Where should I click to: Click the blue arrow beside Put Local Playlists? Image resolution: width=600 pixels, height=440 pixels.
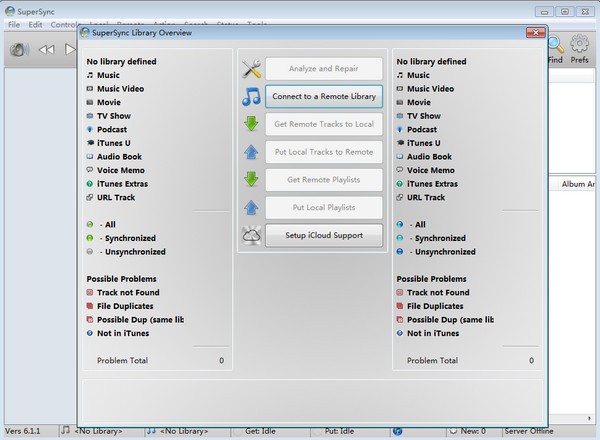(x=251, y=207)
